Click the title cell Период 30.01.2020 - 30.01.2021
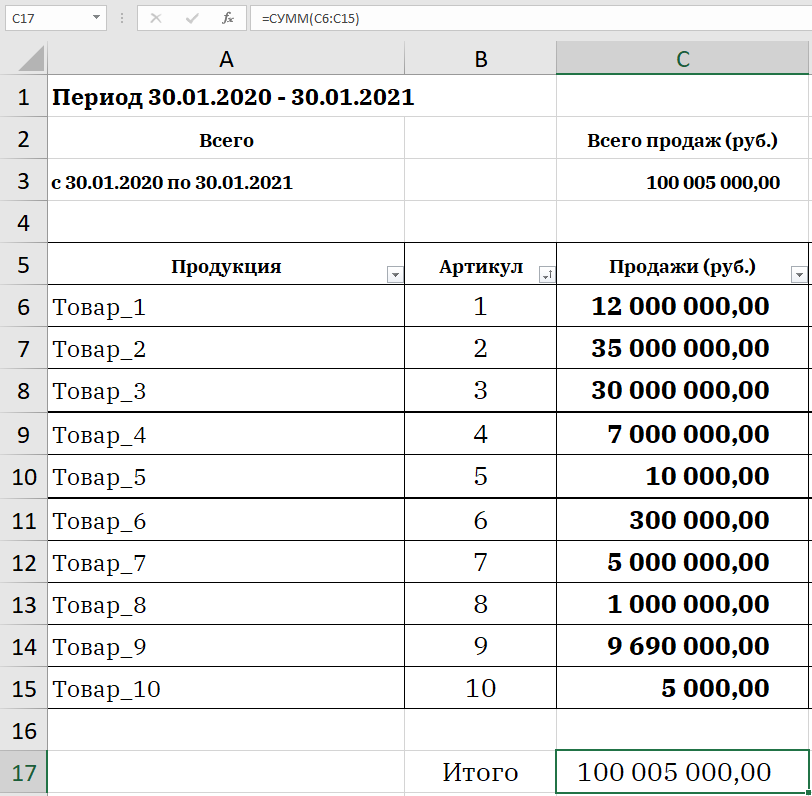 click(x=232, y=97)
